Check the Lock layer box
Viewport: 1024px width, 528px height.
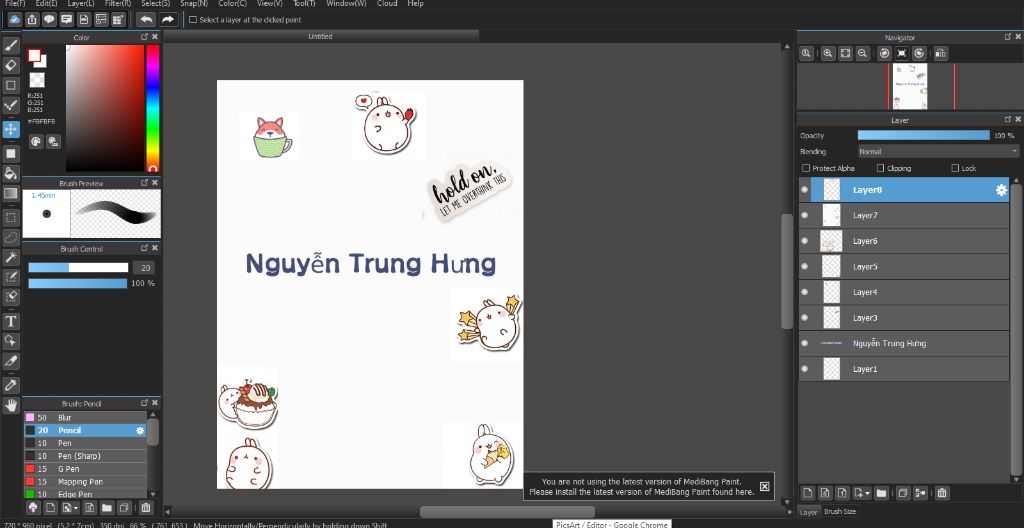coord(955,168)
